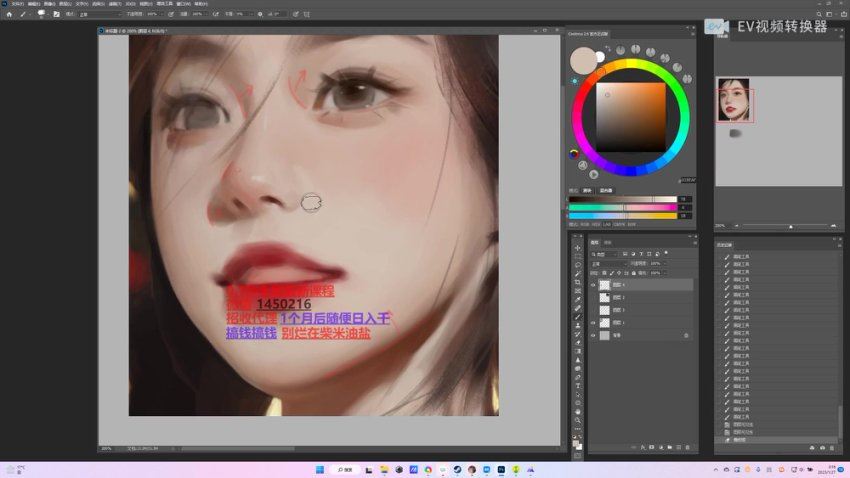Open the 滤镜 (Filter) menu
850x478 pixels.
(115, 4)
